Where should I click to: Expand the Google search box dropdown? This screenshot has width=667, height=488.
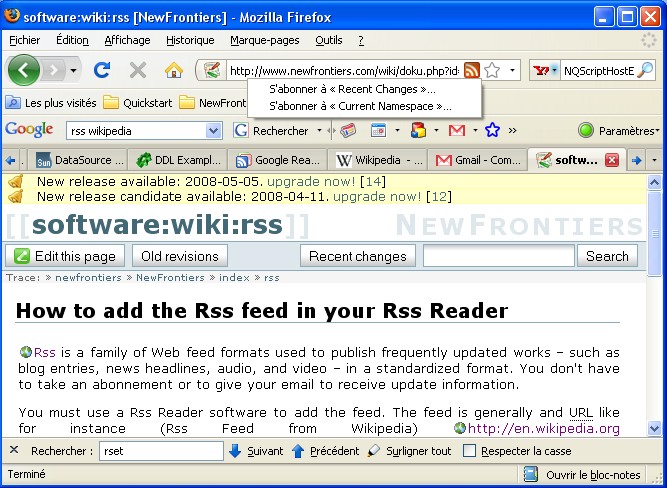[x=213, y=130]
